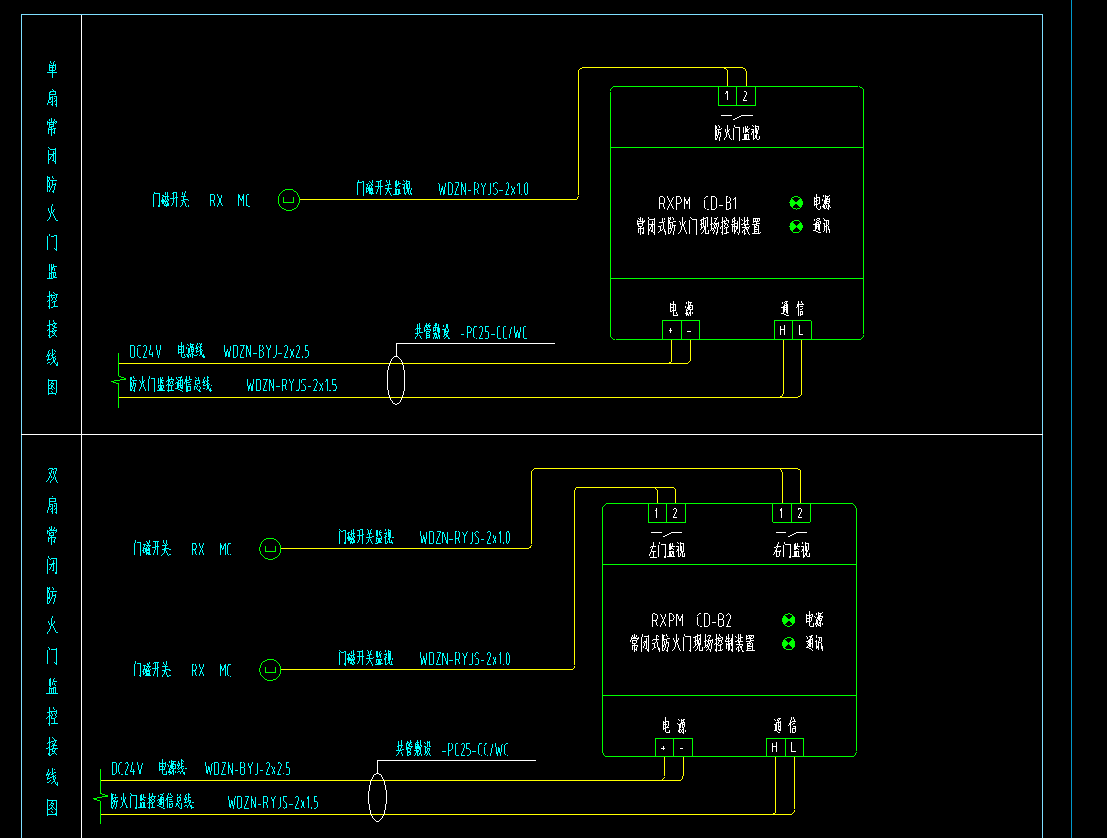Select the conduit ellipse symbol in the single-door diagram
Screen dimensions: 1107x838
396,381
